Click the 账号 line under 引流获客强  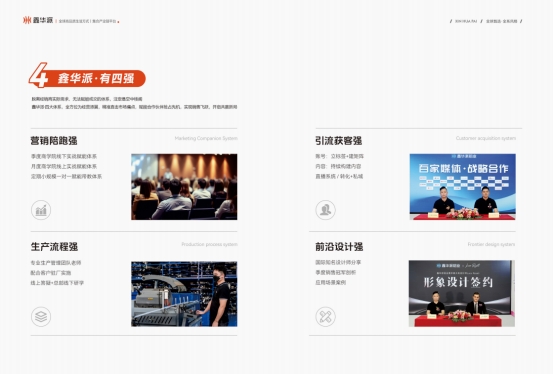(x=340, y=156)
